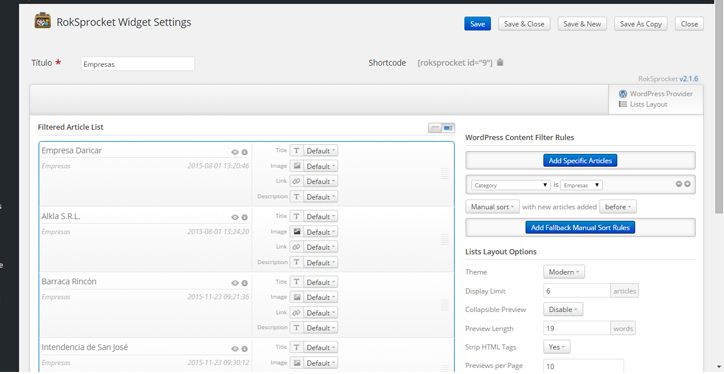The height and width of the screenshot is (374, 724).
Task: Click info icon beside Intendencia de San José
Action: pos(245,349)
